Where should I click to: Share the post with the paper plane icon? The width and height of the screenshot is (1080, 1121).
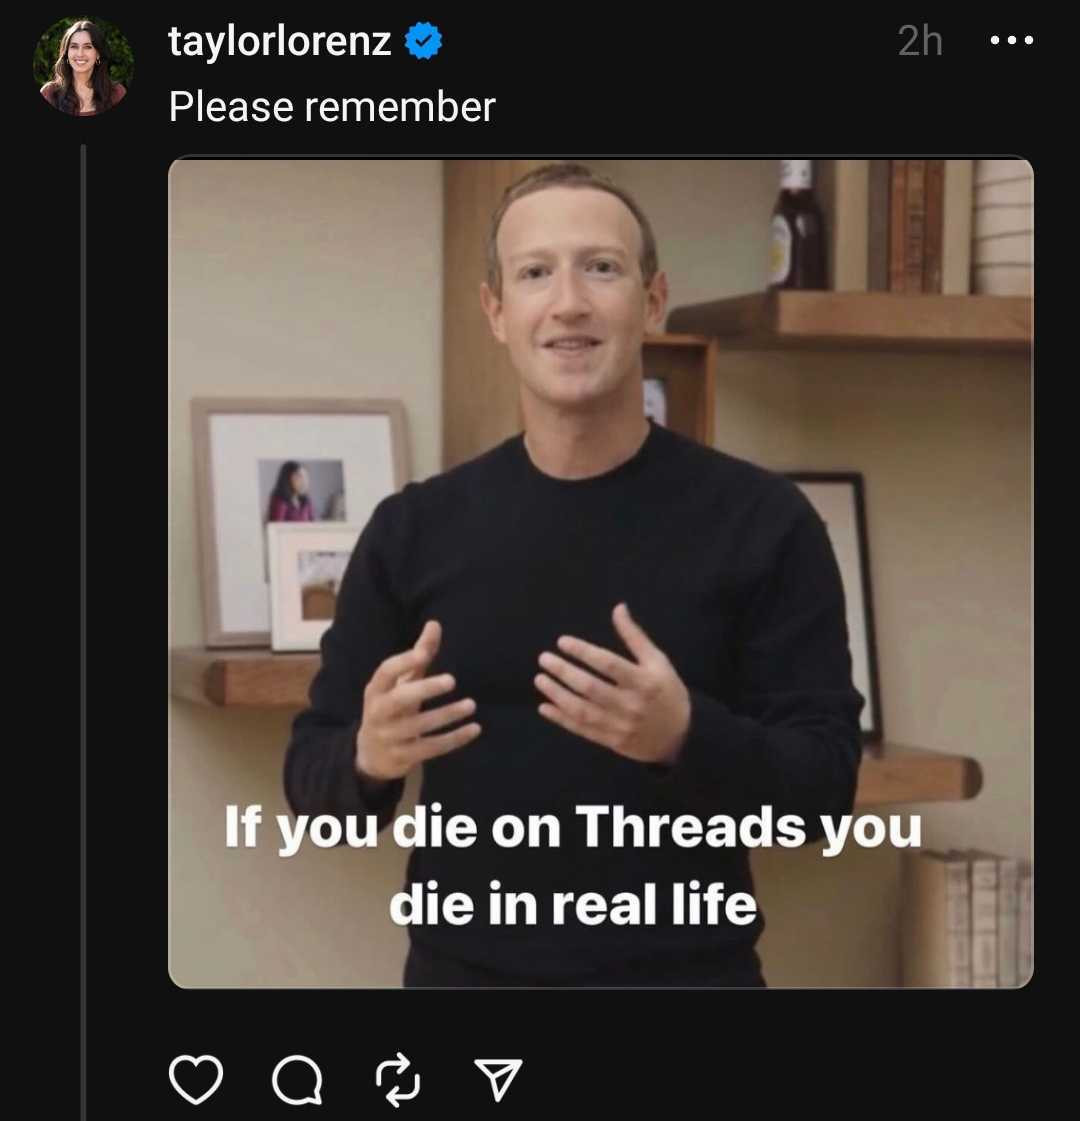pyautogui.click(x=498, y=1079)
